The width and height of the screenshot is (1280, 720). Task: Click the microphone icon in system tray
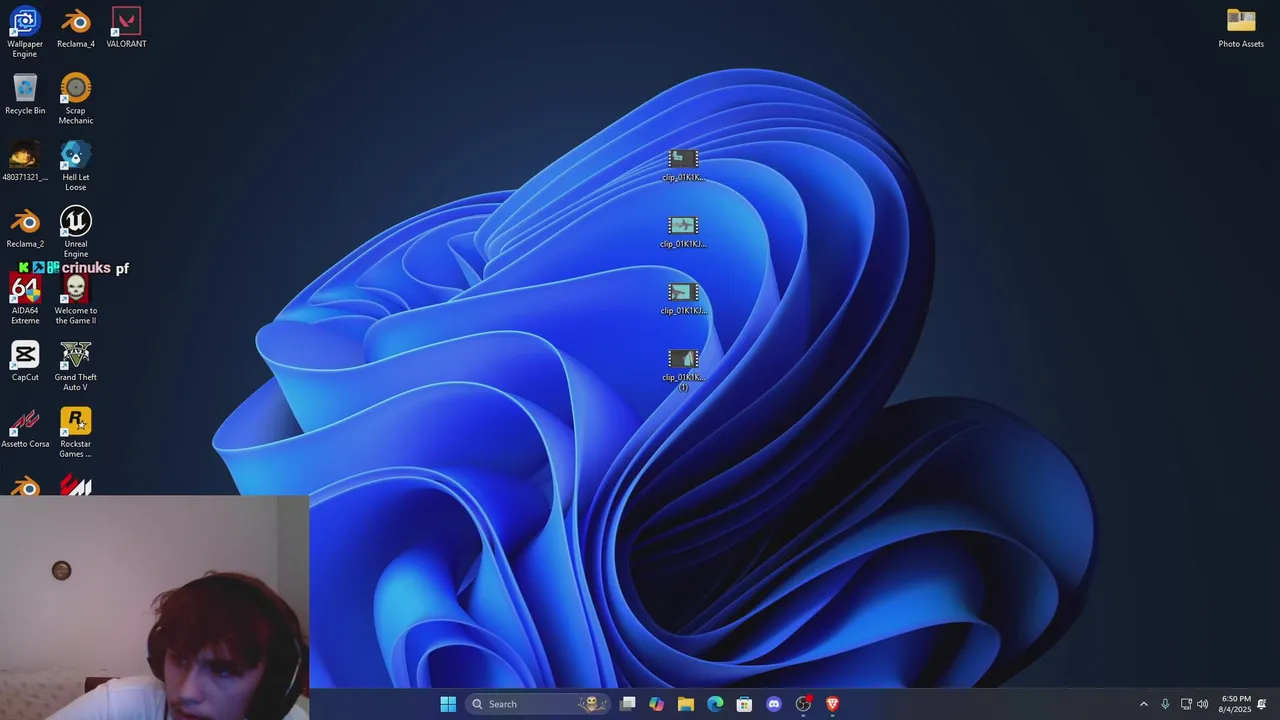coord(1165,704)
